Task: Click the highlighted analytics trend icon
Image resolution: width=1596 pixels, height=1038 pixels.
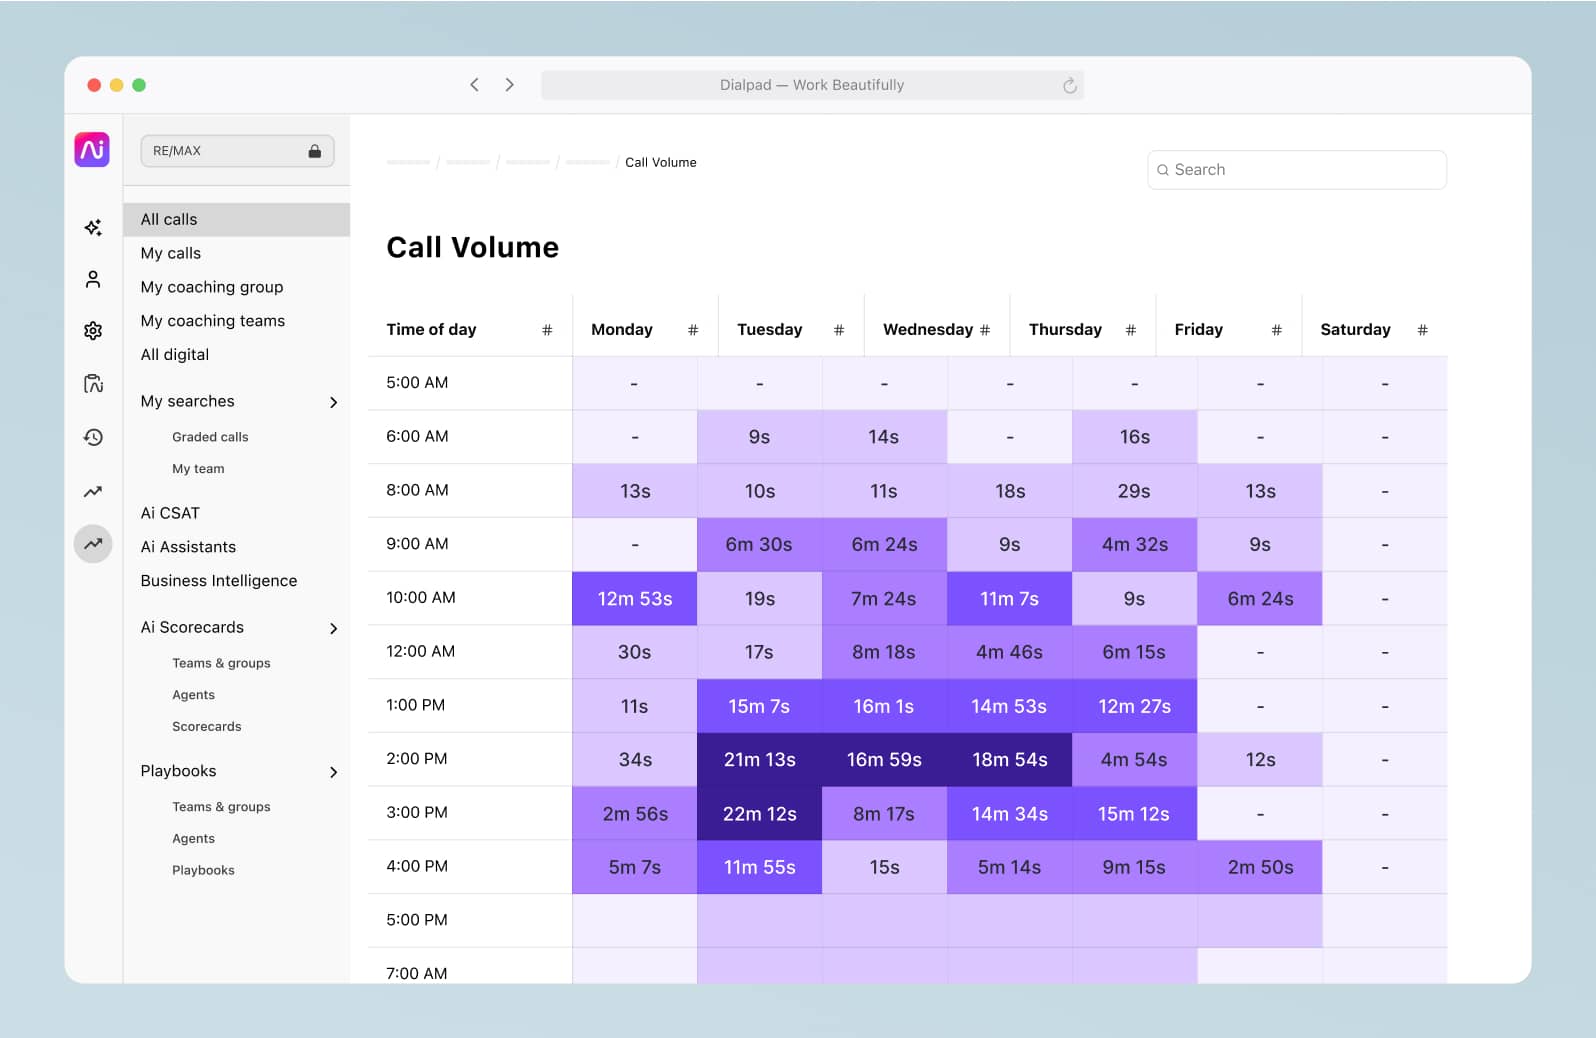Action: [x=93, y=544]
